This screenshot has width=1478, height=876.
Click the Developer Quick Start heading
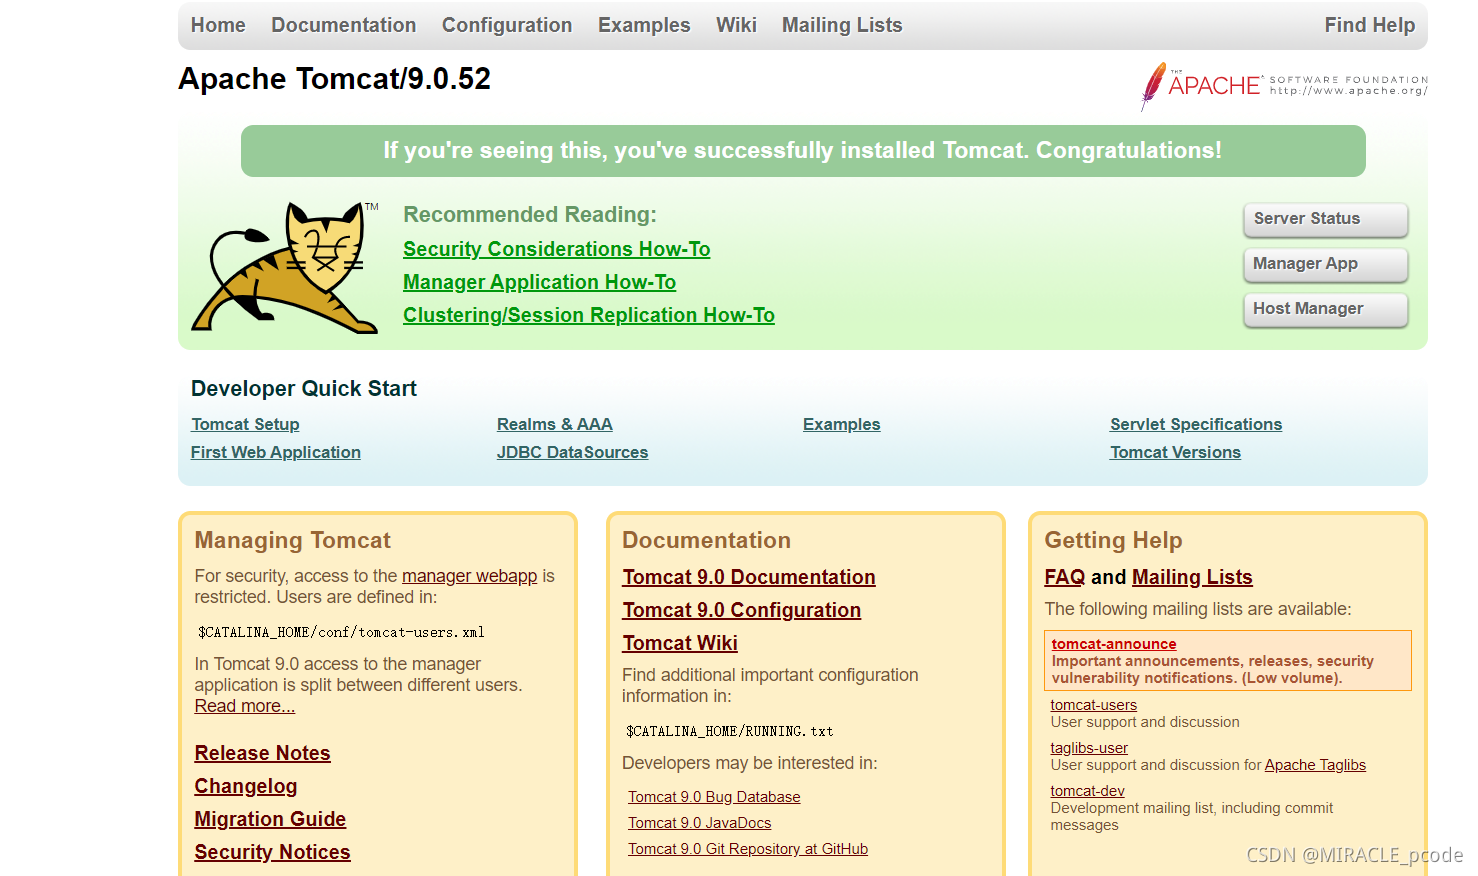(x=304, y=389)
